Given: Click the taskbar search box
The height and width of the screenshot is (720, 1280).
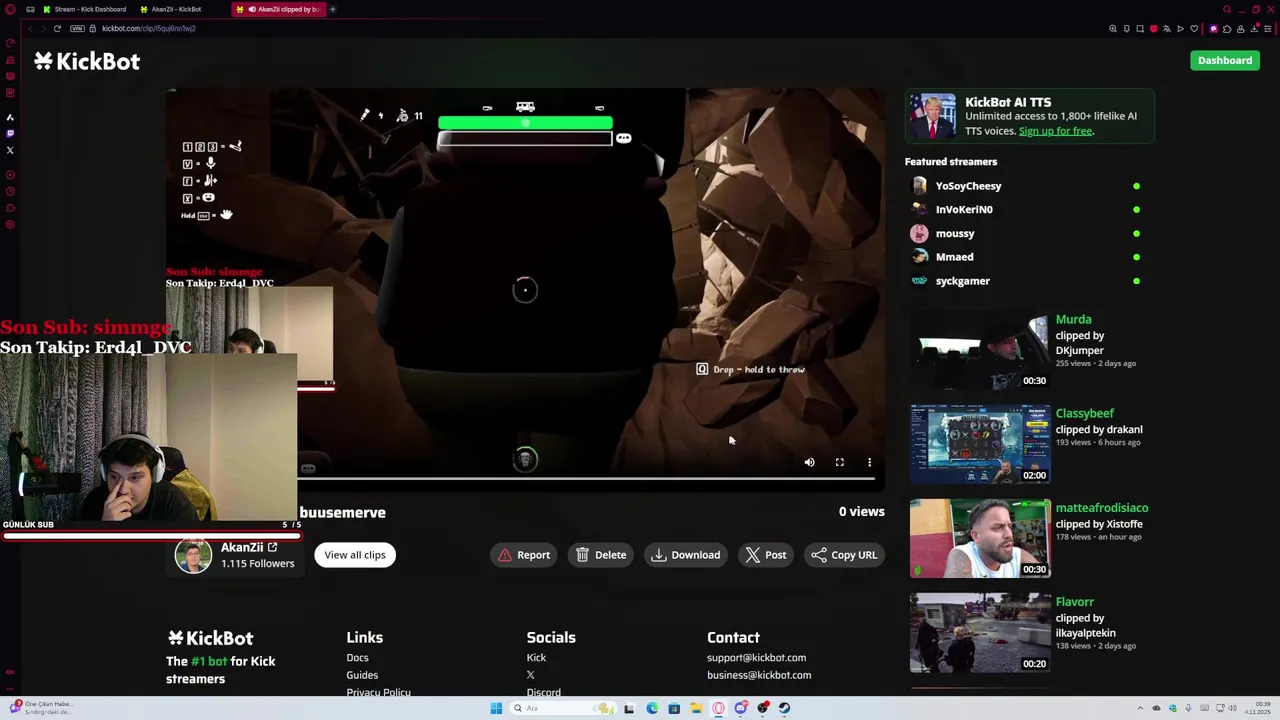Looking at the screenshot, I should click(x=562, y=708).
